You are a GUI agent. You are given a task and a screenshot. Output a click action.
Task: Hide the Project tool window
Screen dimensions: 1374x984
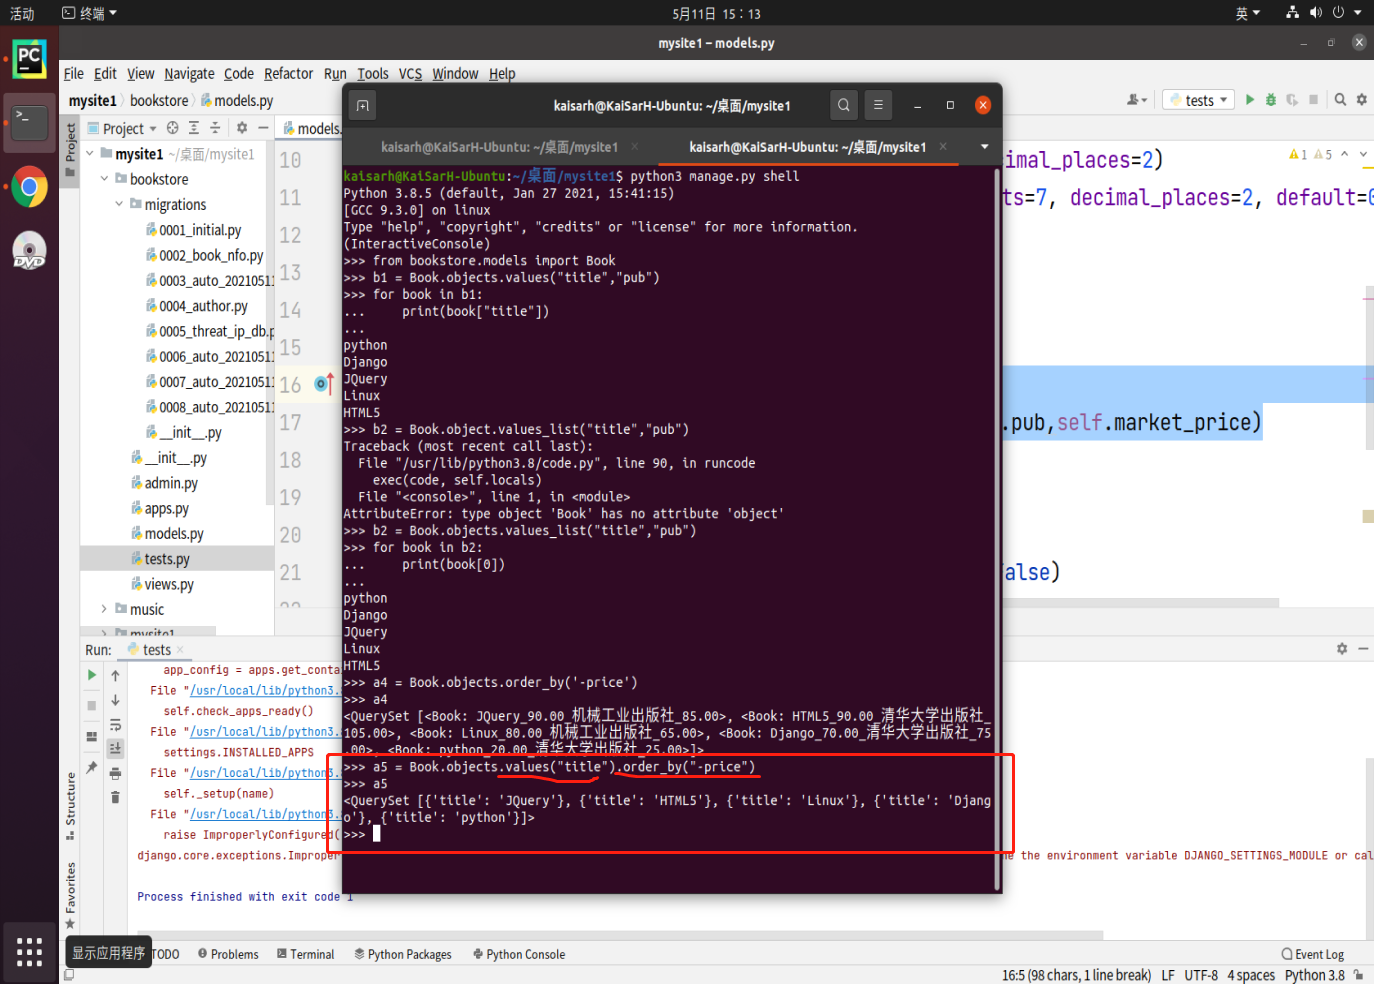click(262, 128)
